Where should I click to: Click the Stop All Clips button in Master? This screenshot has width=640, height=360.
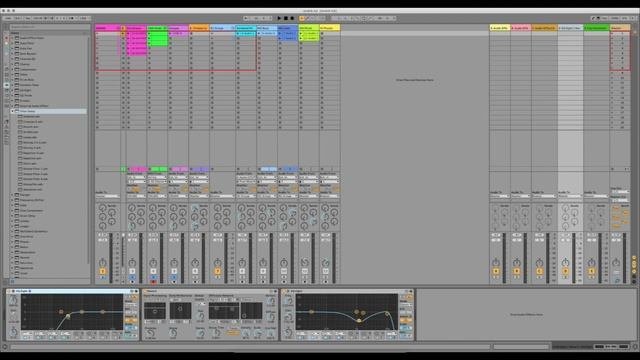[613, 169]
